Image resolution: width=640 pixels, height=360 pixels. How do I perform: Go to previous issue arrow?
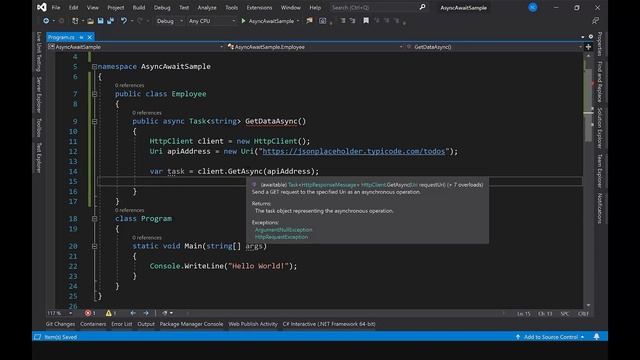133,313
